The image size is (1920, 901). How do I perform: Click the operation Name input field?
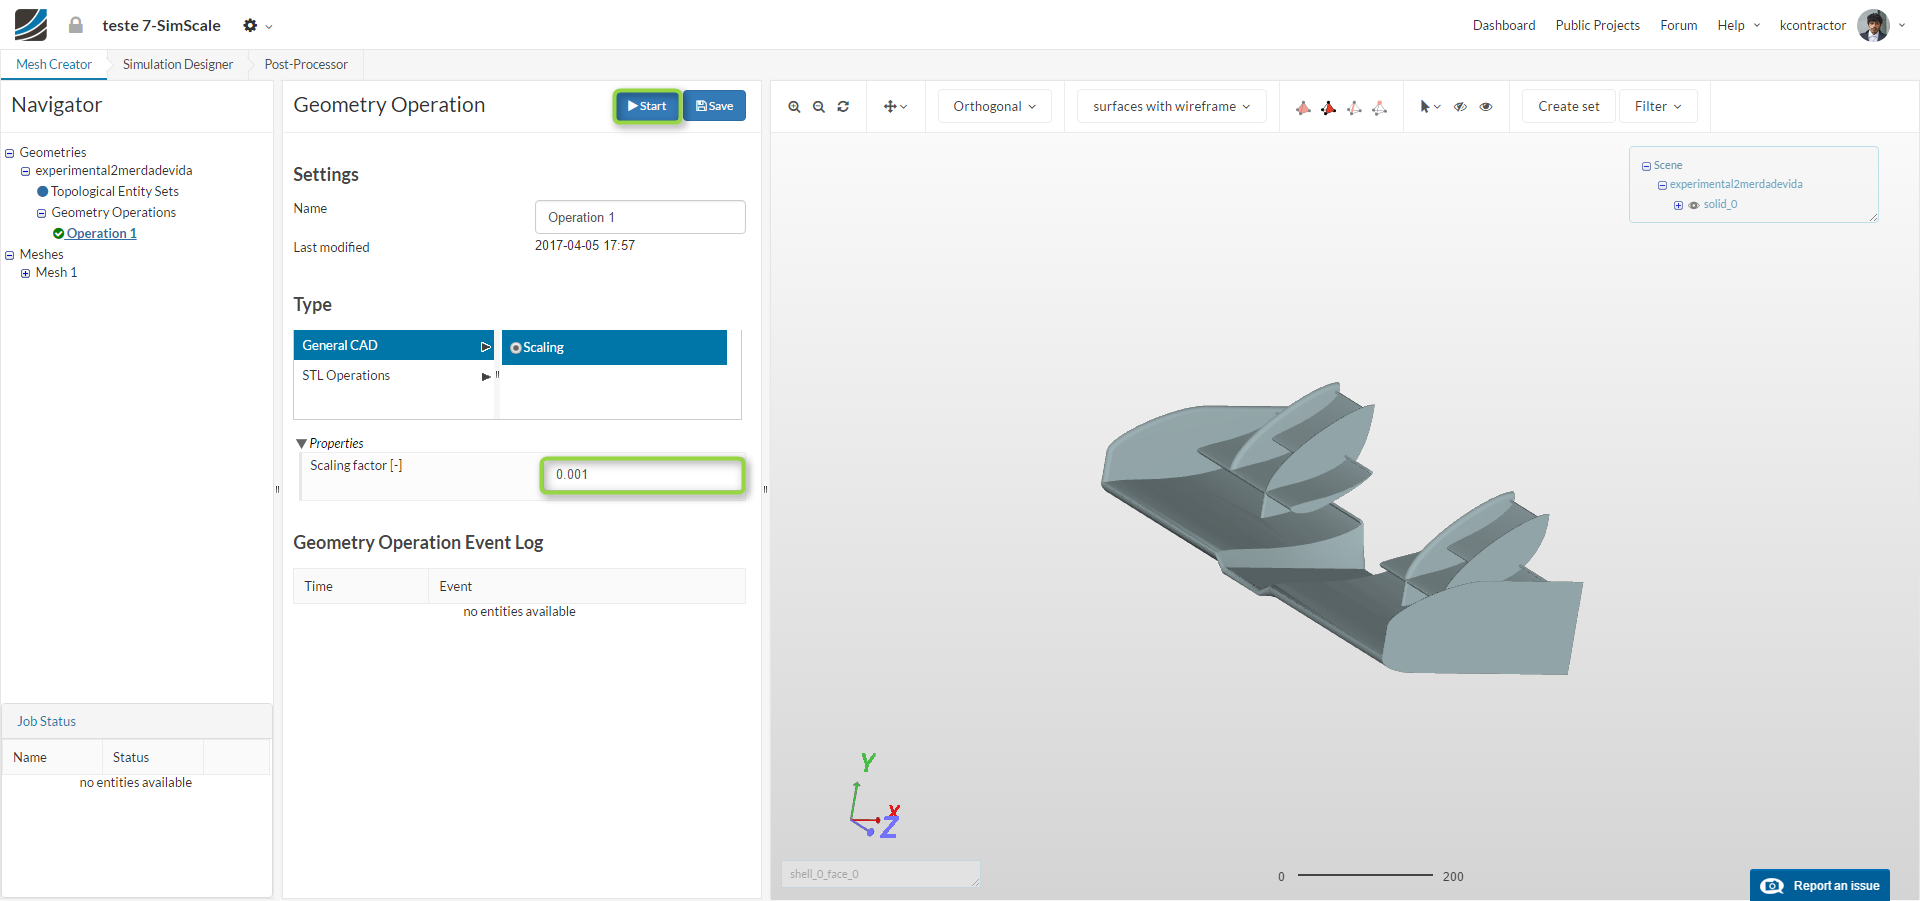(640, 217)
